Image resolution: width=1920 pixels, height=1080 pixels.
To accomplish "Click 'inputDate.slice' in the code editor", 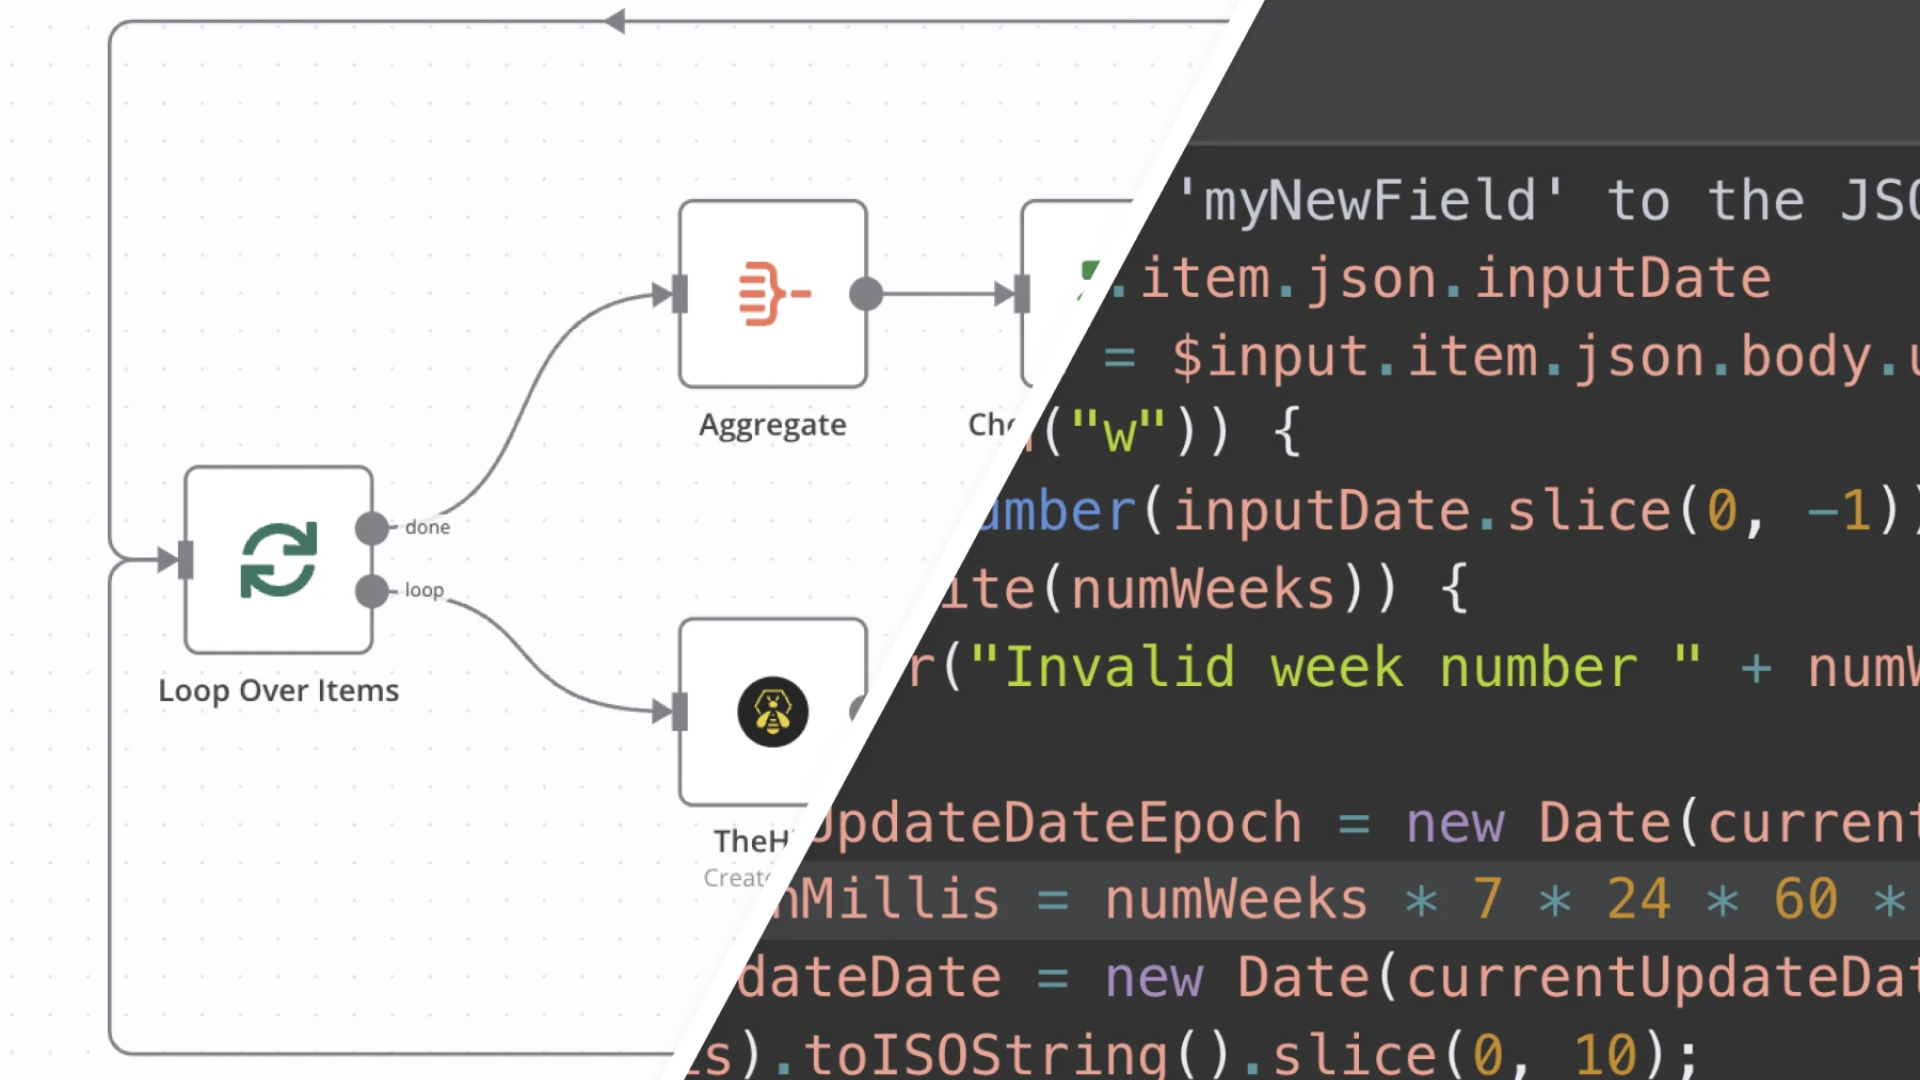I will click(x=1420, y=511).
